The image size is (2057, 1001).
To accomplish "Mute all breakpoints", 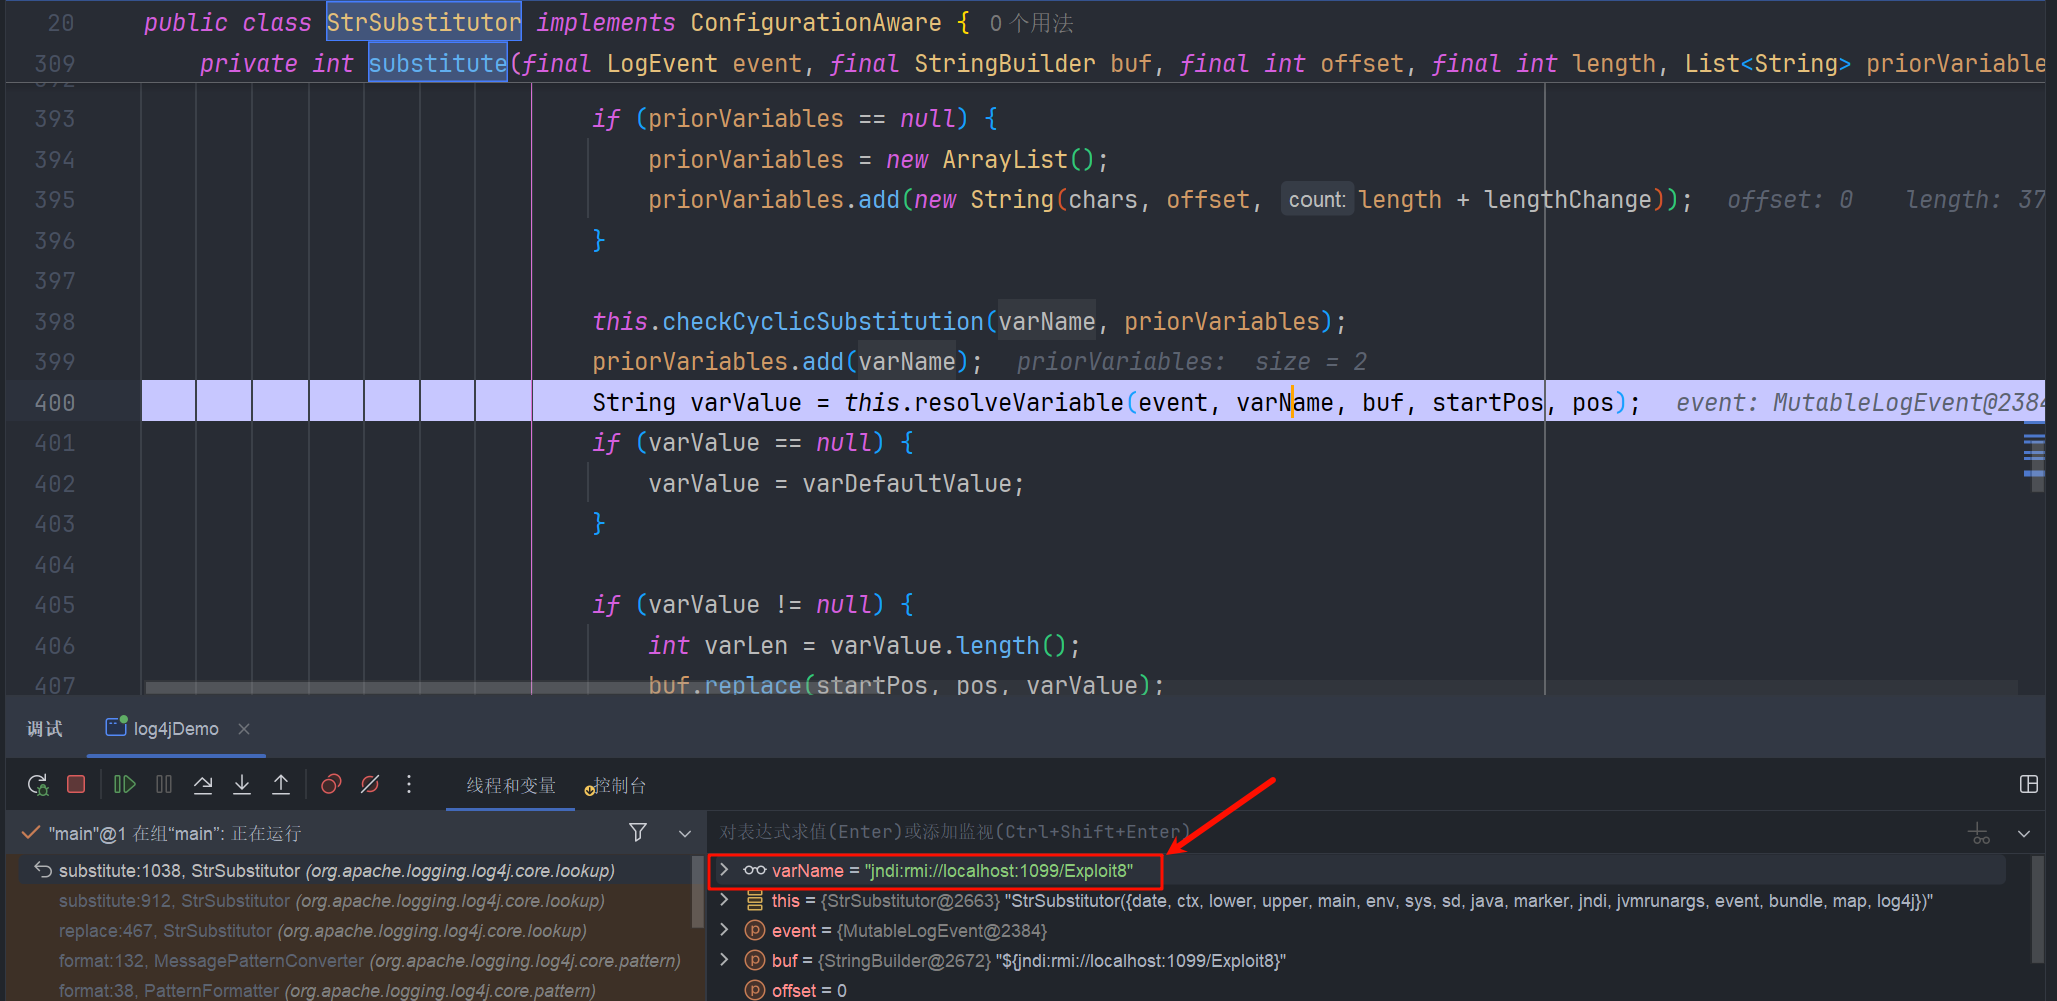I will click(370, 785).
